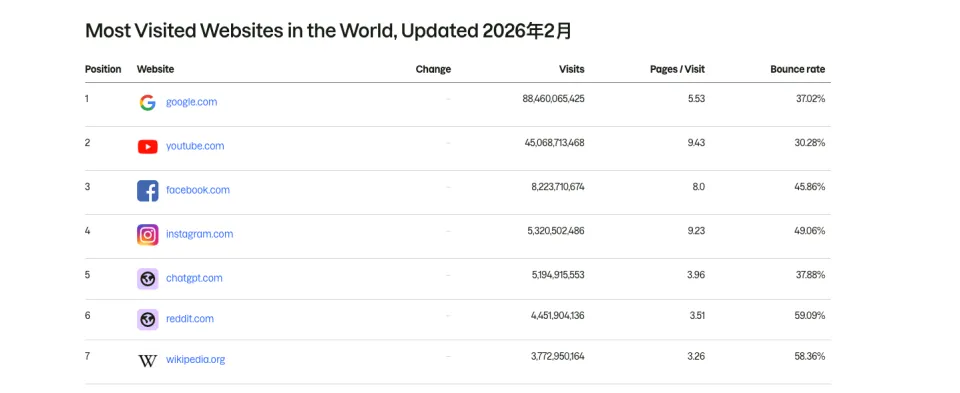Image resolution: width=960 pixels, height=393 pixels.
Task: Select visits value 45,068,713,468
Action: tap(555, 143)
